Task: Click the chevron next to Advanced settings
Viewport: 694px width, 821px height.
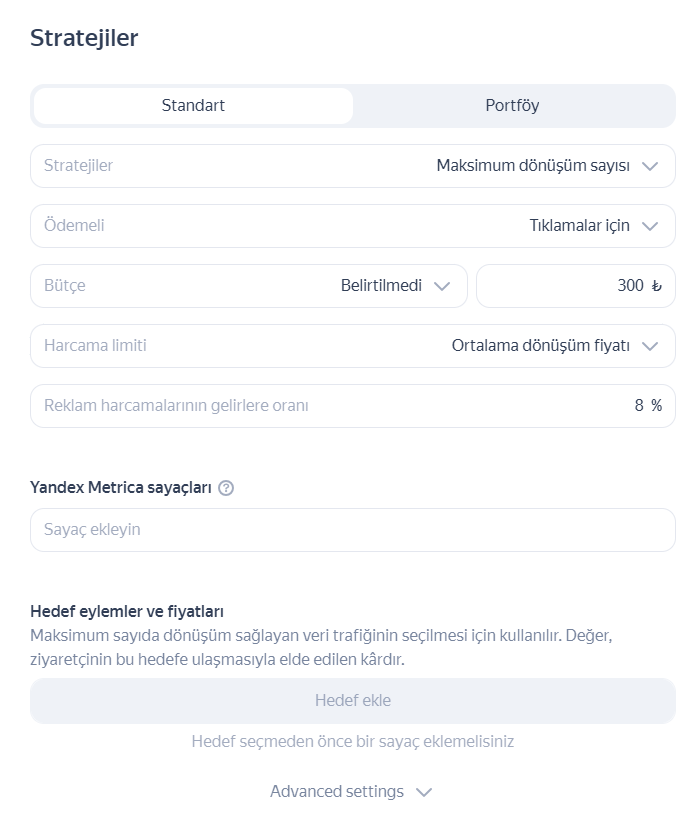Action: point(424,792)
